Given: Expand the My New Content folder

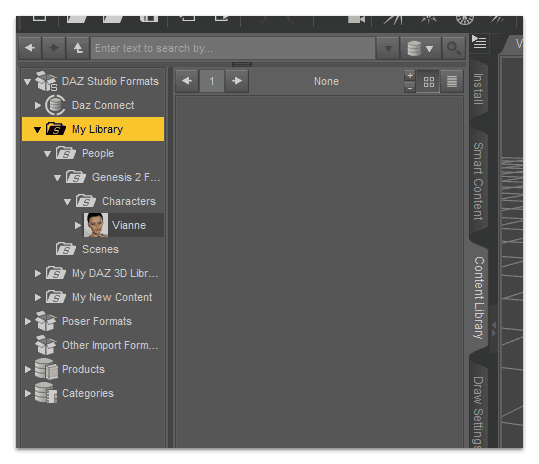Looking at the screenshot, I should (x=37, y=297).
